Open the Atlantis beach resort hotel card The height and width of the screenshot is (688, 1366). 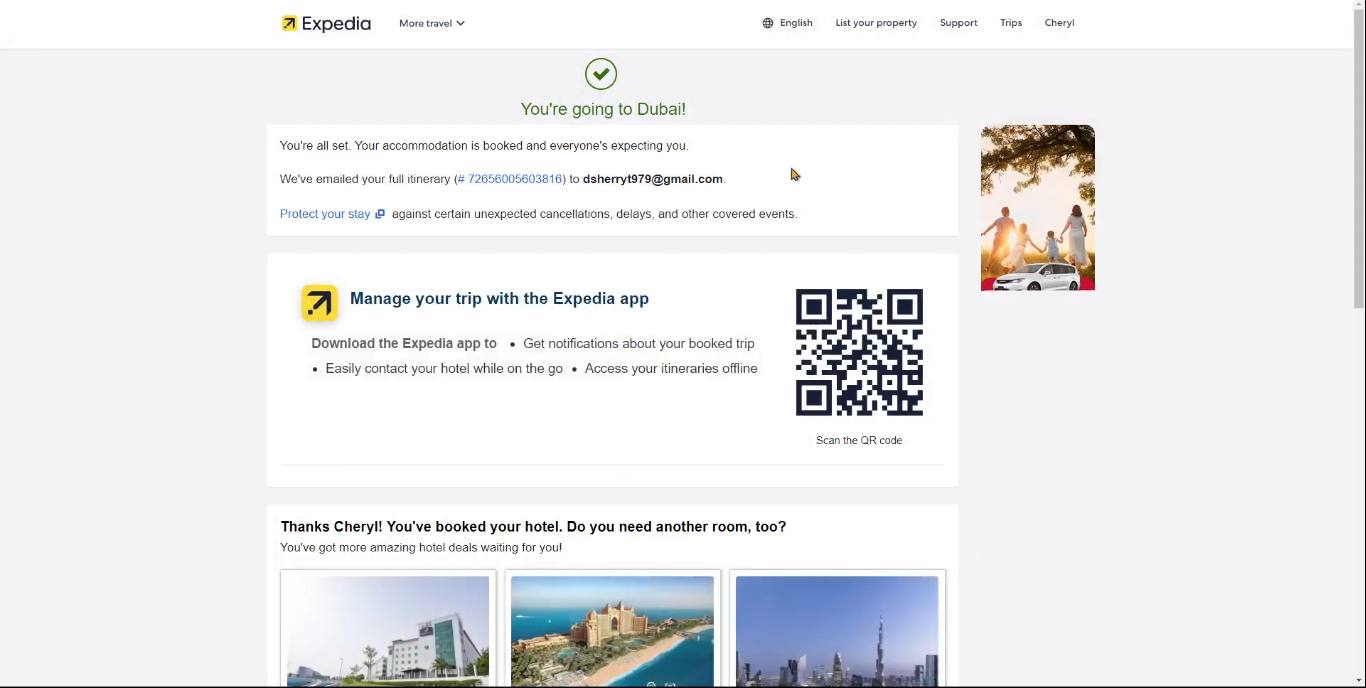coord(612,630)
